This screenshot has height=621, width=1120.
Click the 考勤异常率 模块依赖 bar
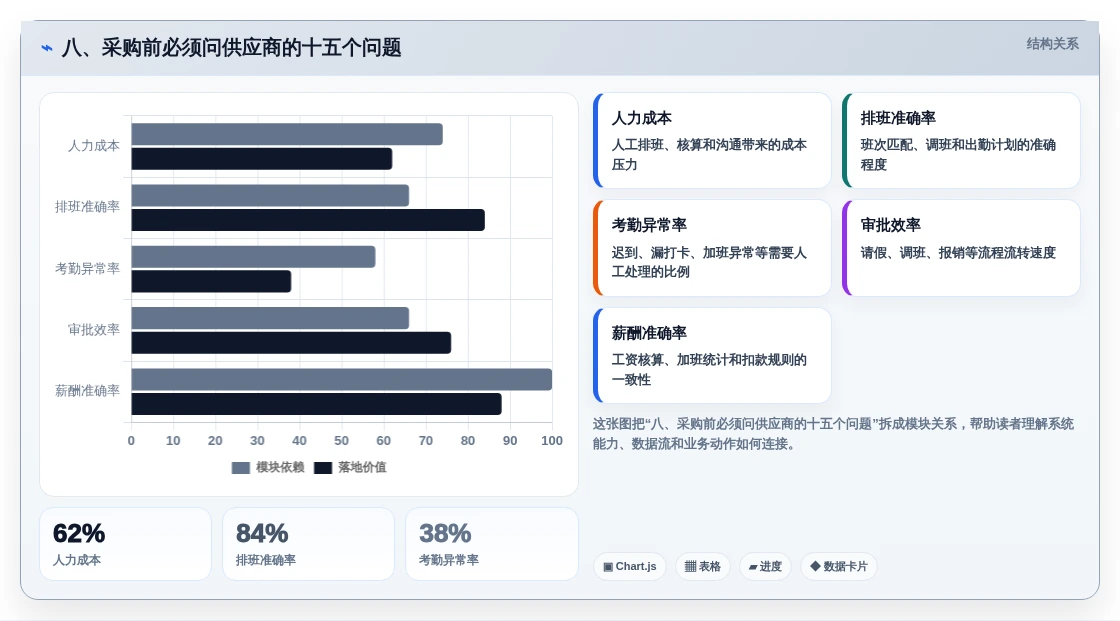tap(253, 257)
